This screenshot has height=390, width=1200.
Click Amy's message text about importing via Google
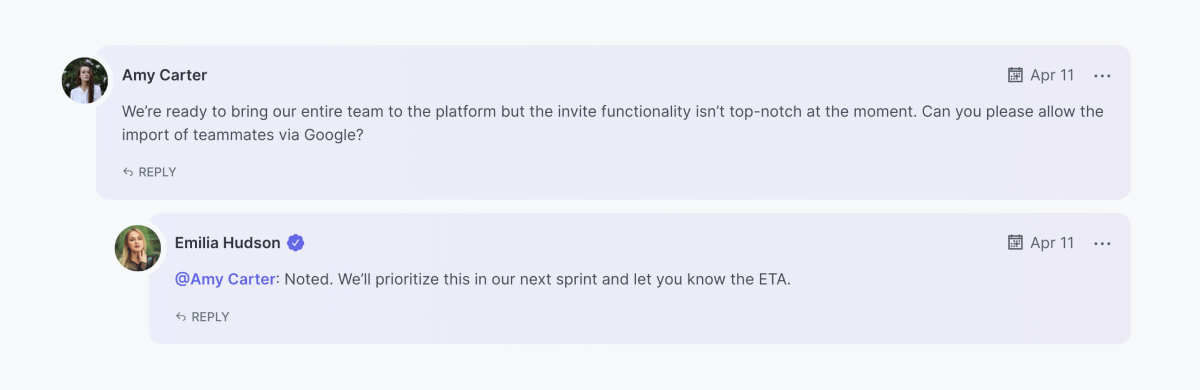613,123
